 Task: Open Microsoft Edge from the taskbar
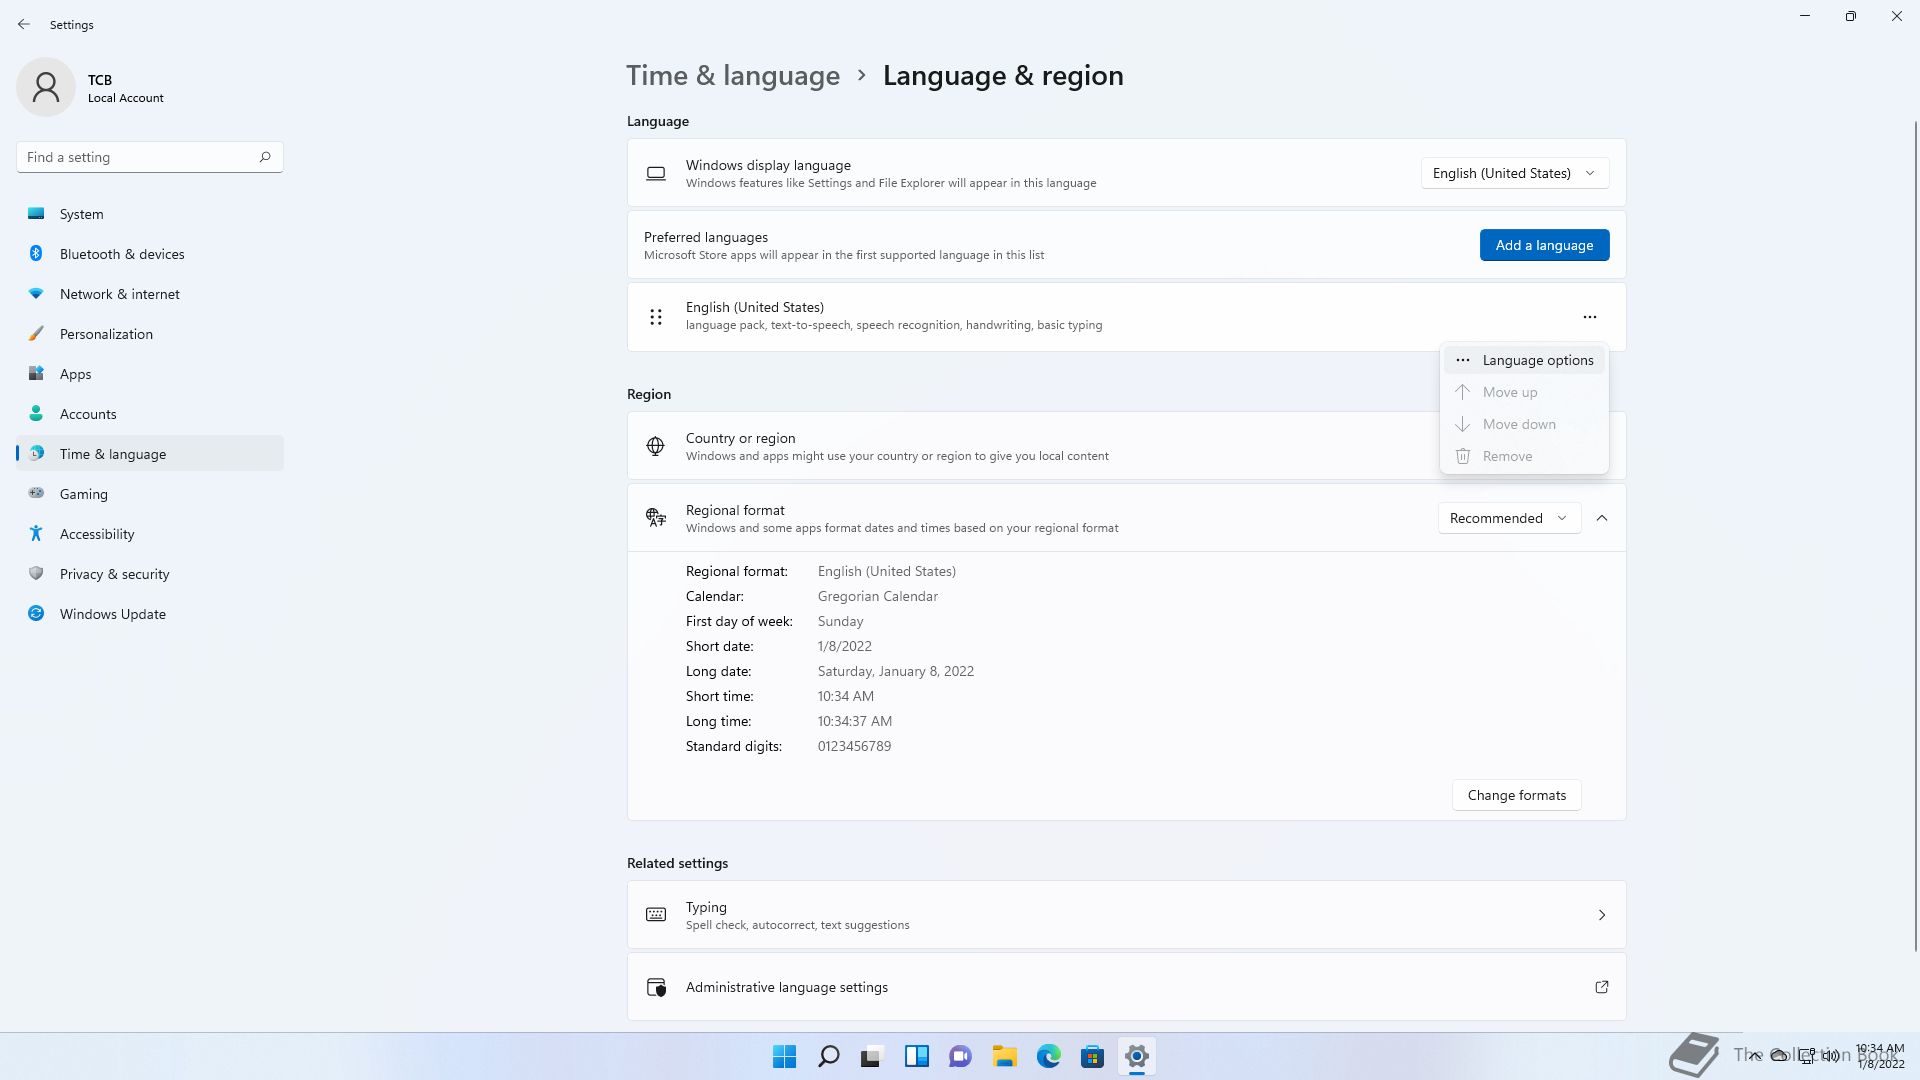[1048, 1056]
